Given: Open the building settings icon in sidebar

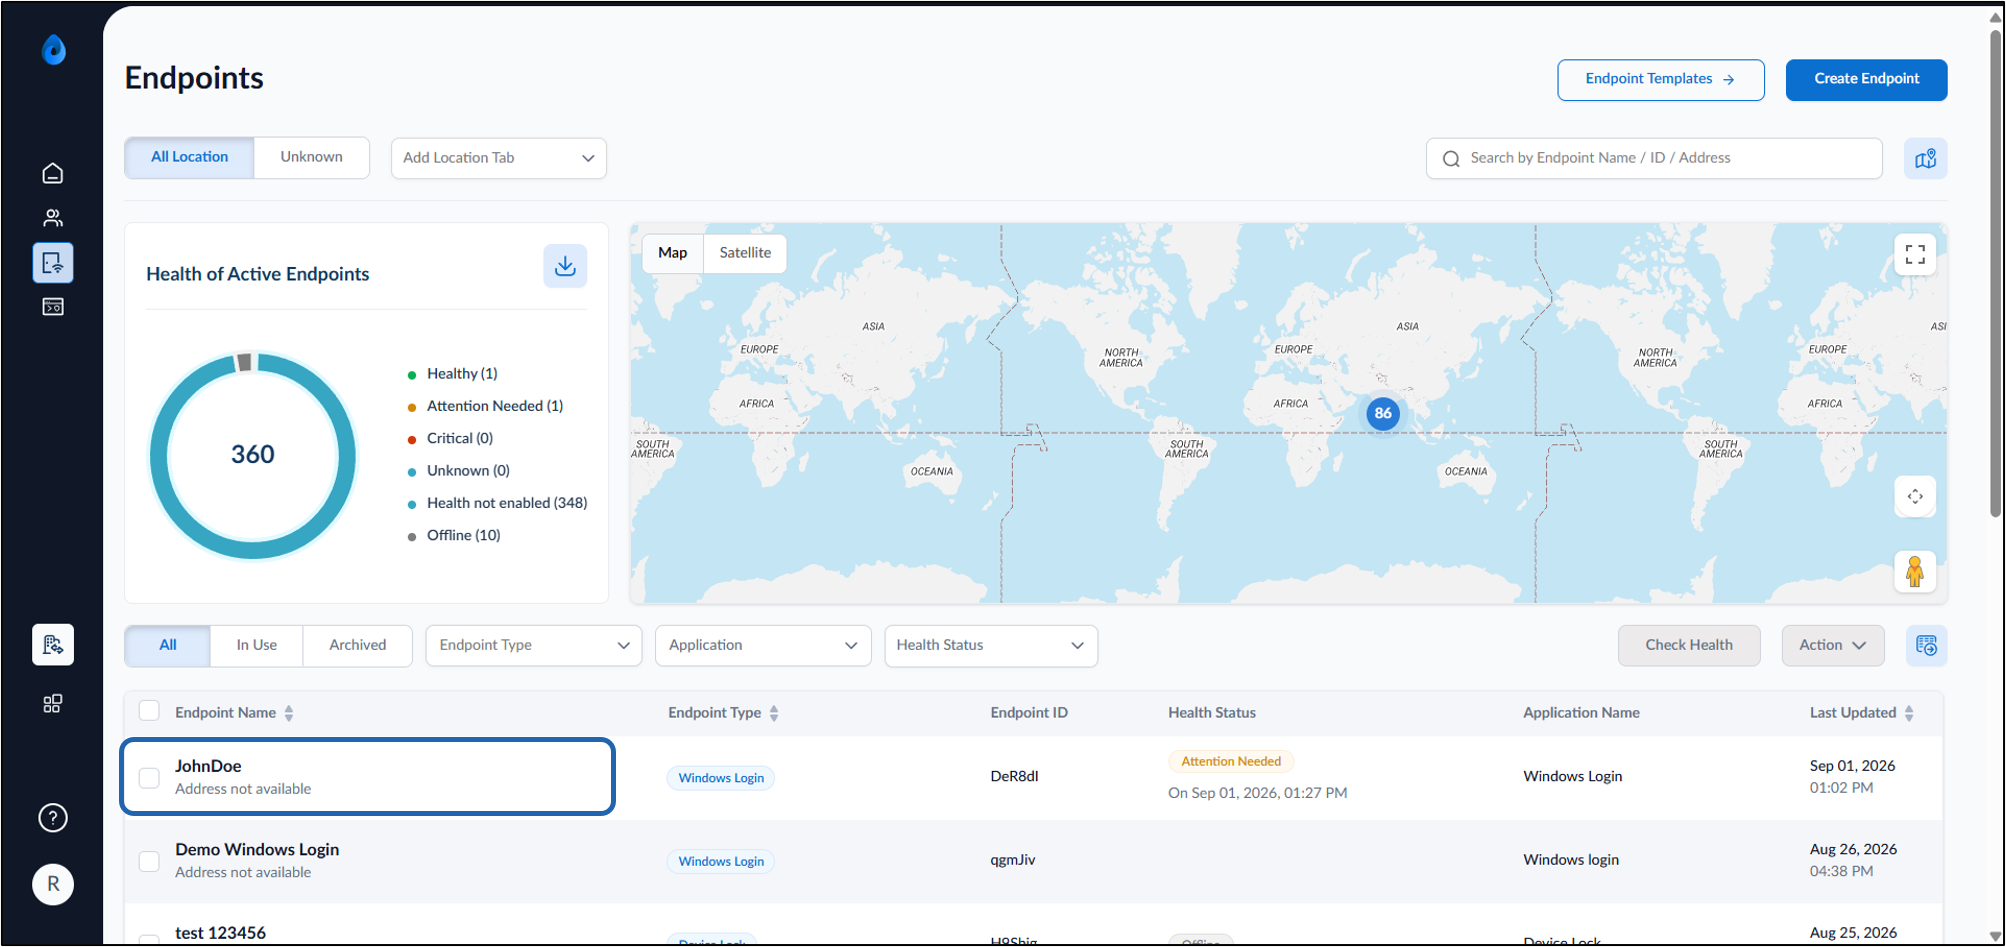Looking at the screenshot, I should tap(53, 645).
